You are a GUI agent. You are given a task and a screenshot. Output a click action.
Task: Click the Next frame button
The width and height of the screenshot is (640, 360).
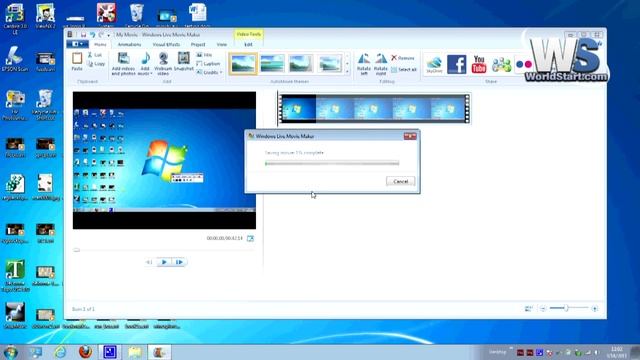click(x=179, y=262)
